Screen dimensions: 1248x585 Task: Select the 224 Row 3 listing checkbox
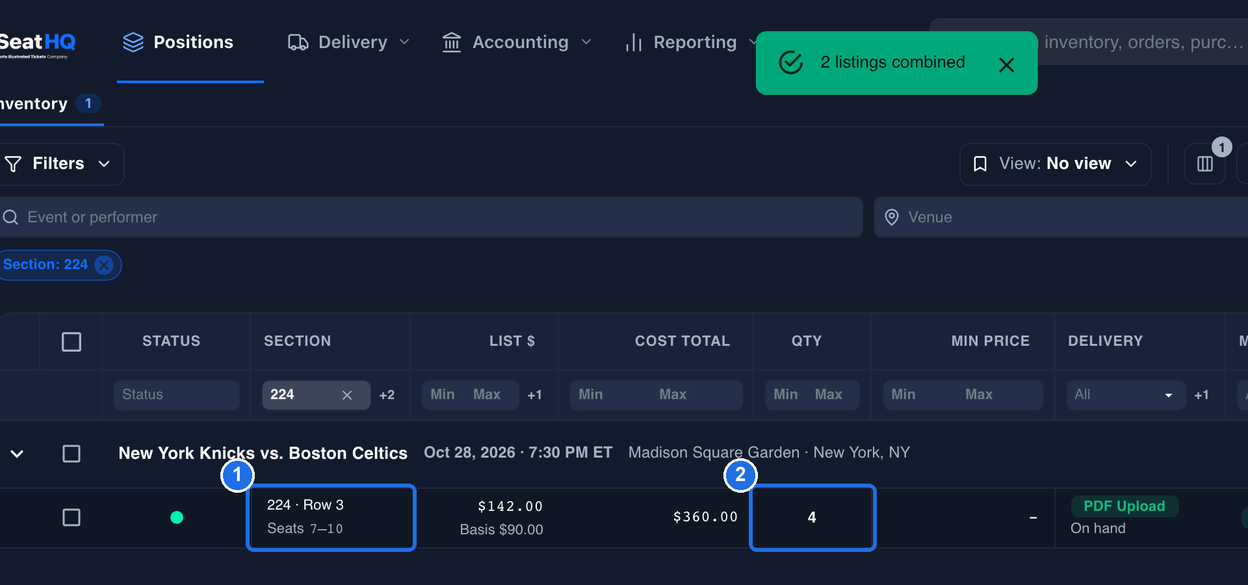pyautogui.click(x=71, y=518)
